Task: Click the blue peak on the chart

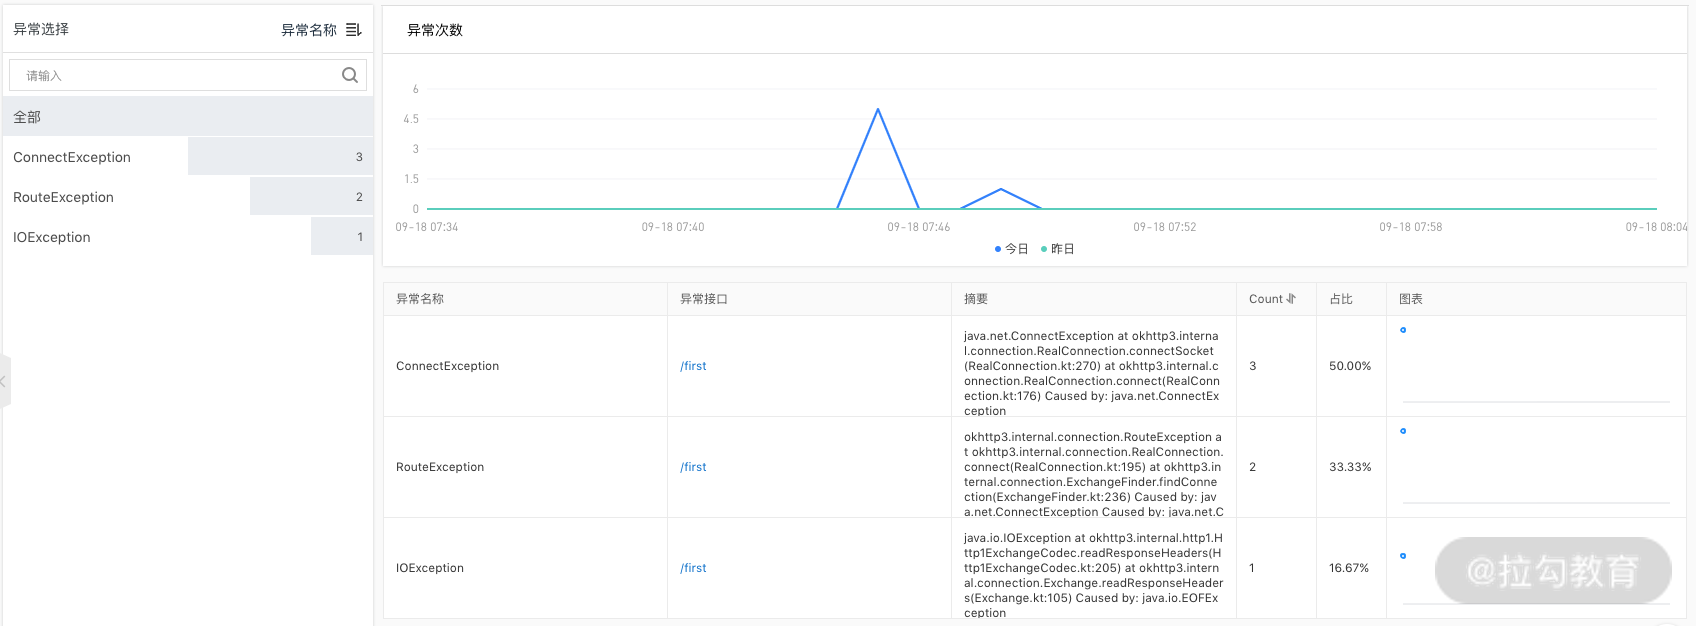Action: point(878,109)
